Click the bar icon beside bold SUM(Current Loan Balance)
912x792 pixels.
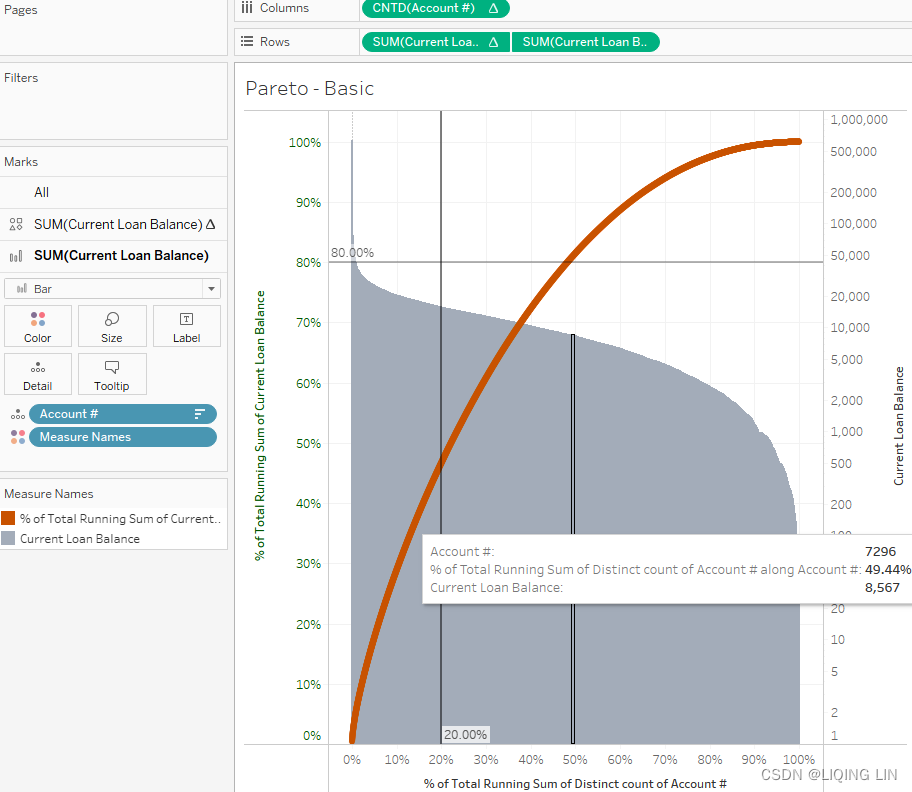pos(16,256)
